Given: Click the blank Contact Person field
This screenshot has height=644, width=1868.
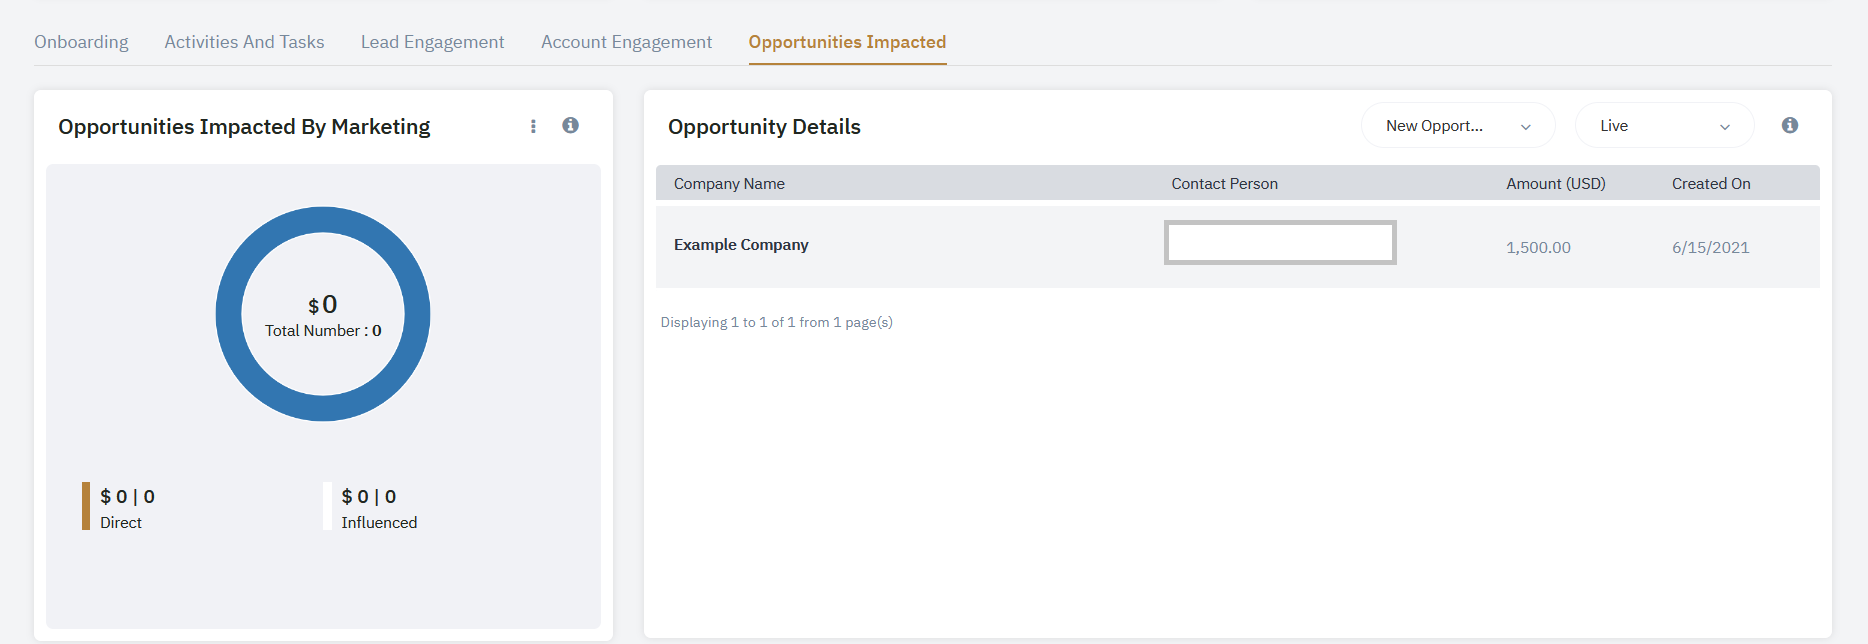Looking at the screenshot, I should pyautogui.click(x=1279, y=243).
